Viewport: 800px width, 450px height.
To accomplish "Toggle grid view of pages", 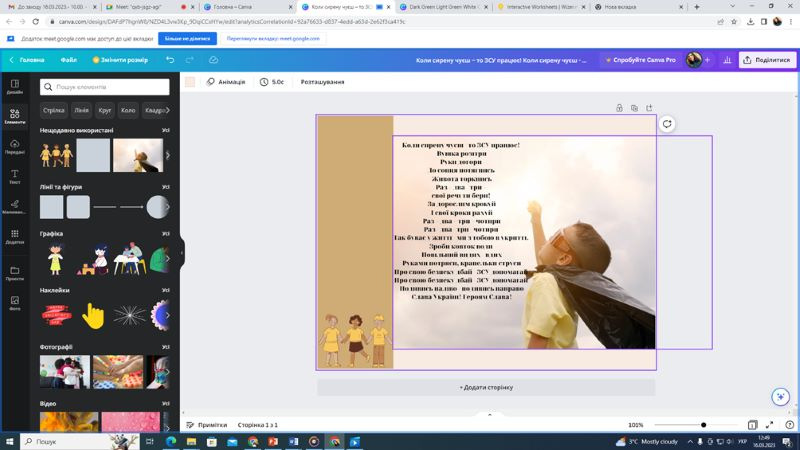I will coord(752,424).
